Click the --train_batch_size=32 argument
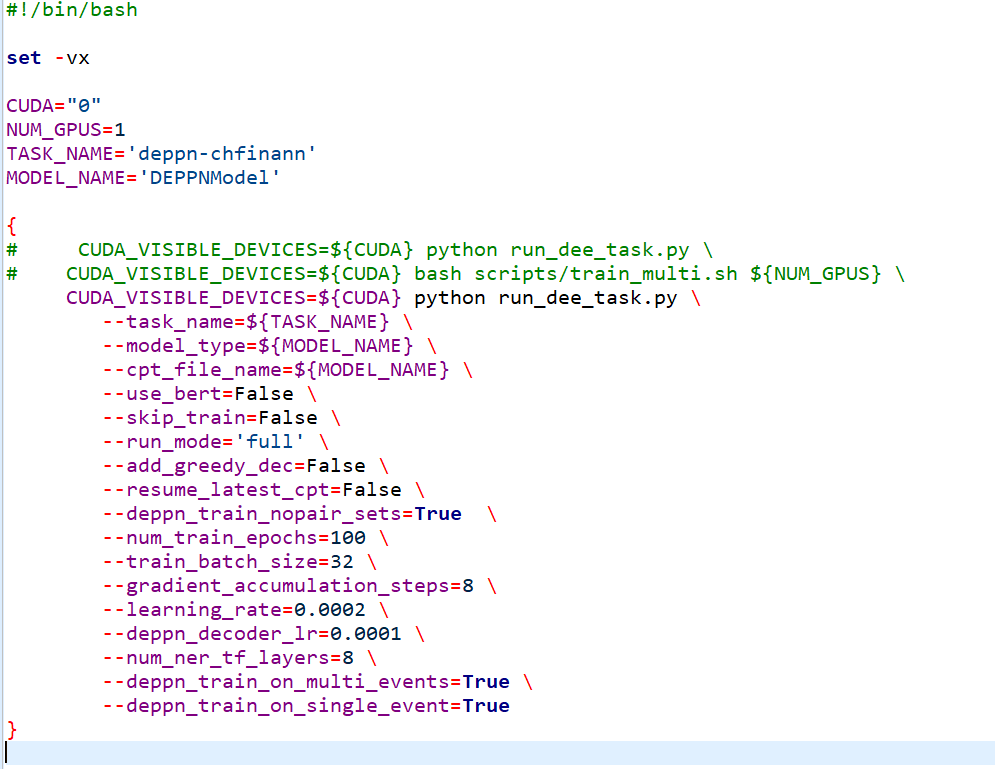This screenshot has height=769, width=995. pos(235,561)
